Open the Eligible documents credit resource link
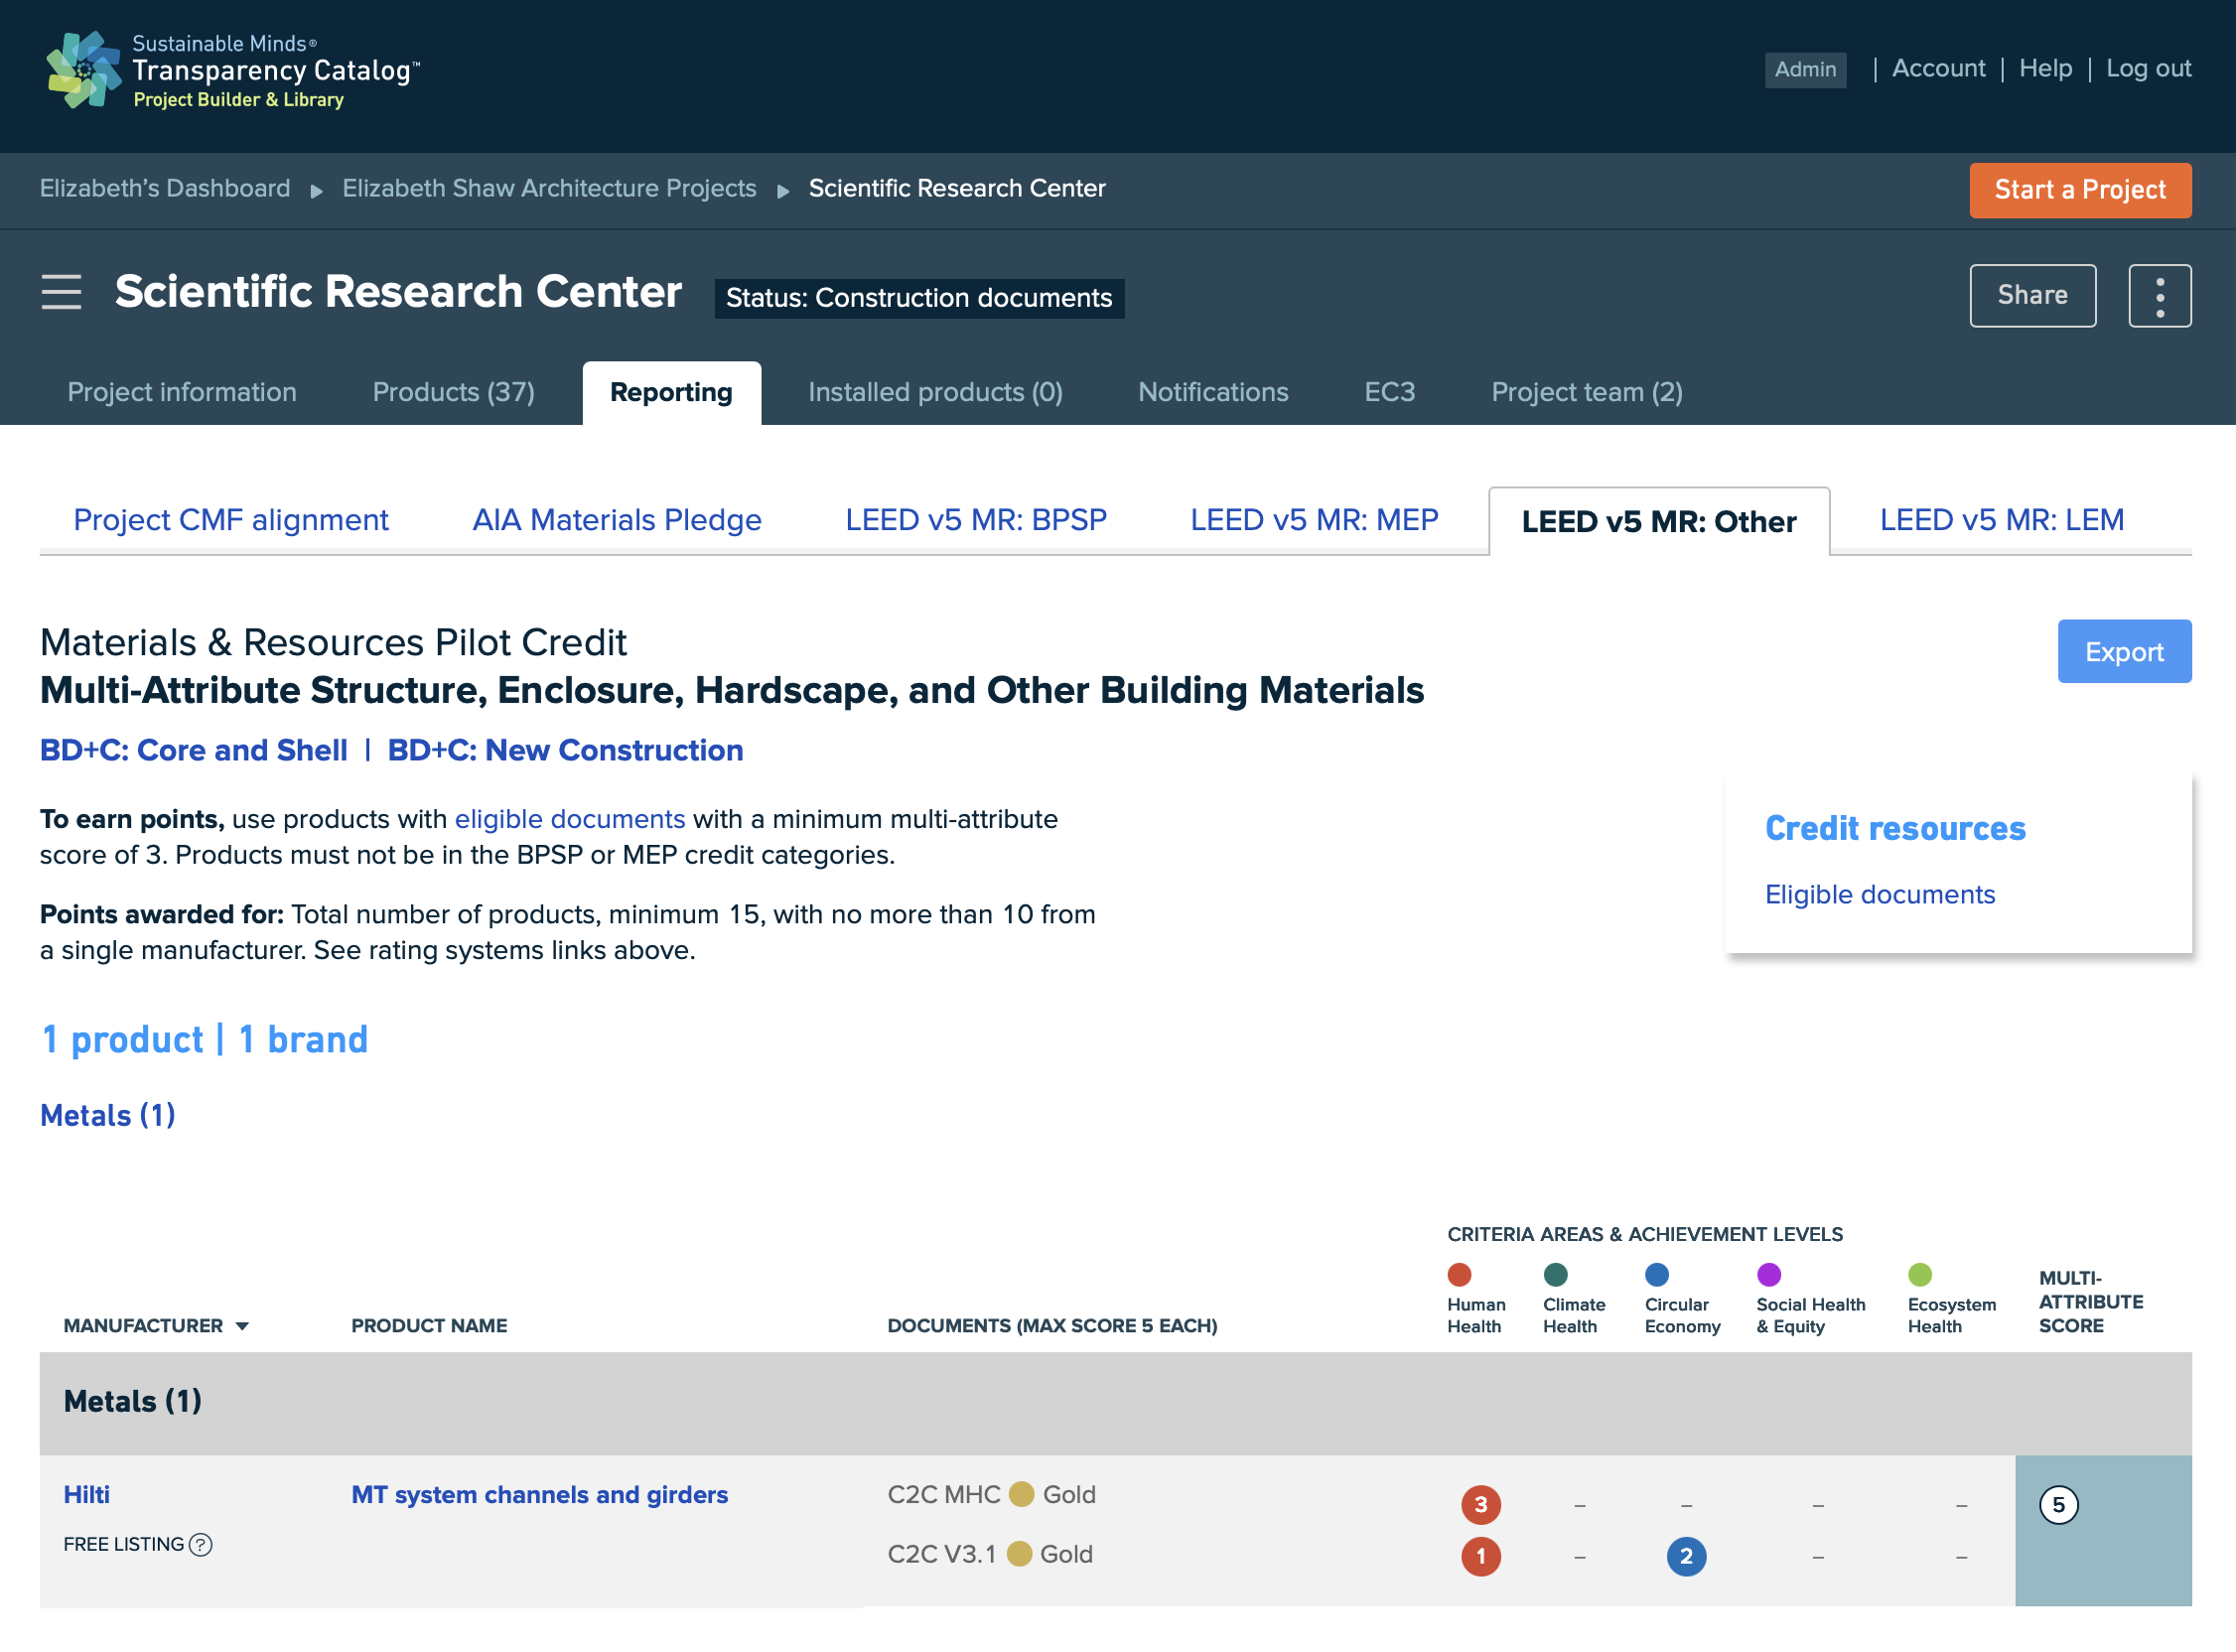2236x1652 pixels. 1879,894
